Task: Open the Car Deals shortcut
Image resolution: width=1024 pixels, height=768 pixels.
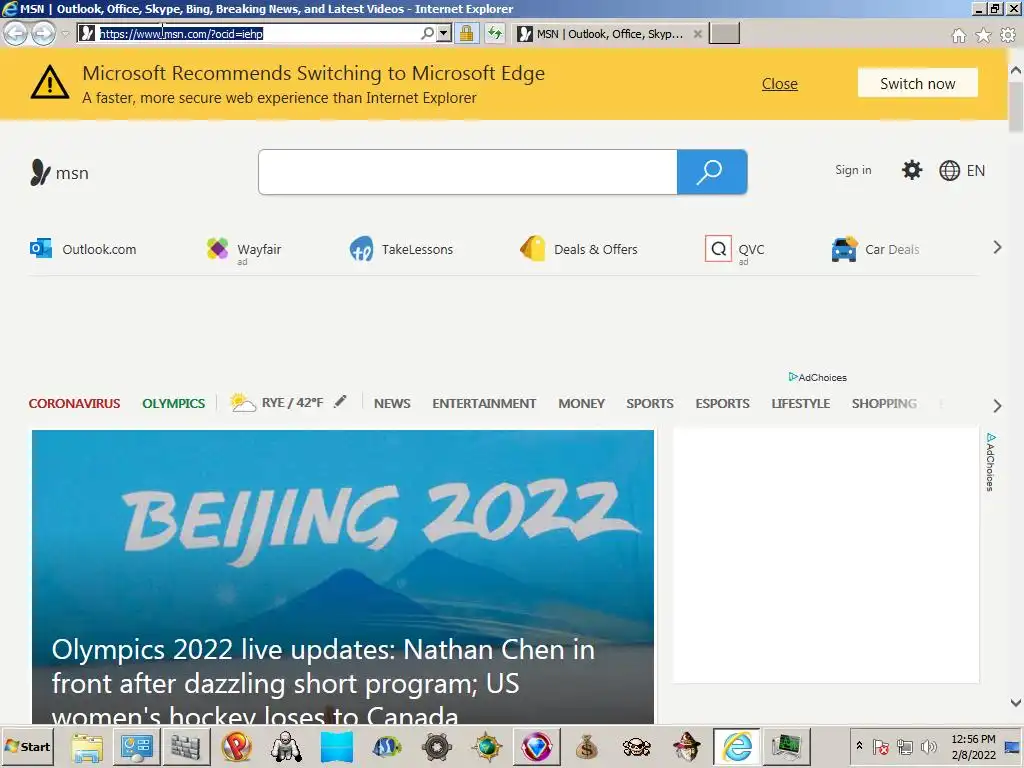Action: coord(875,249)
